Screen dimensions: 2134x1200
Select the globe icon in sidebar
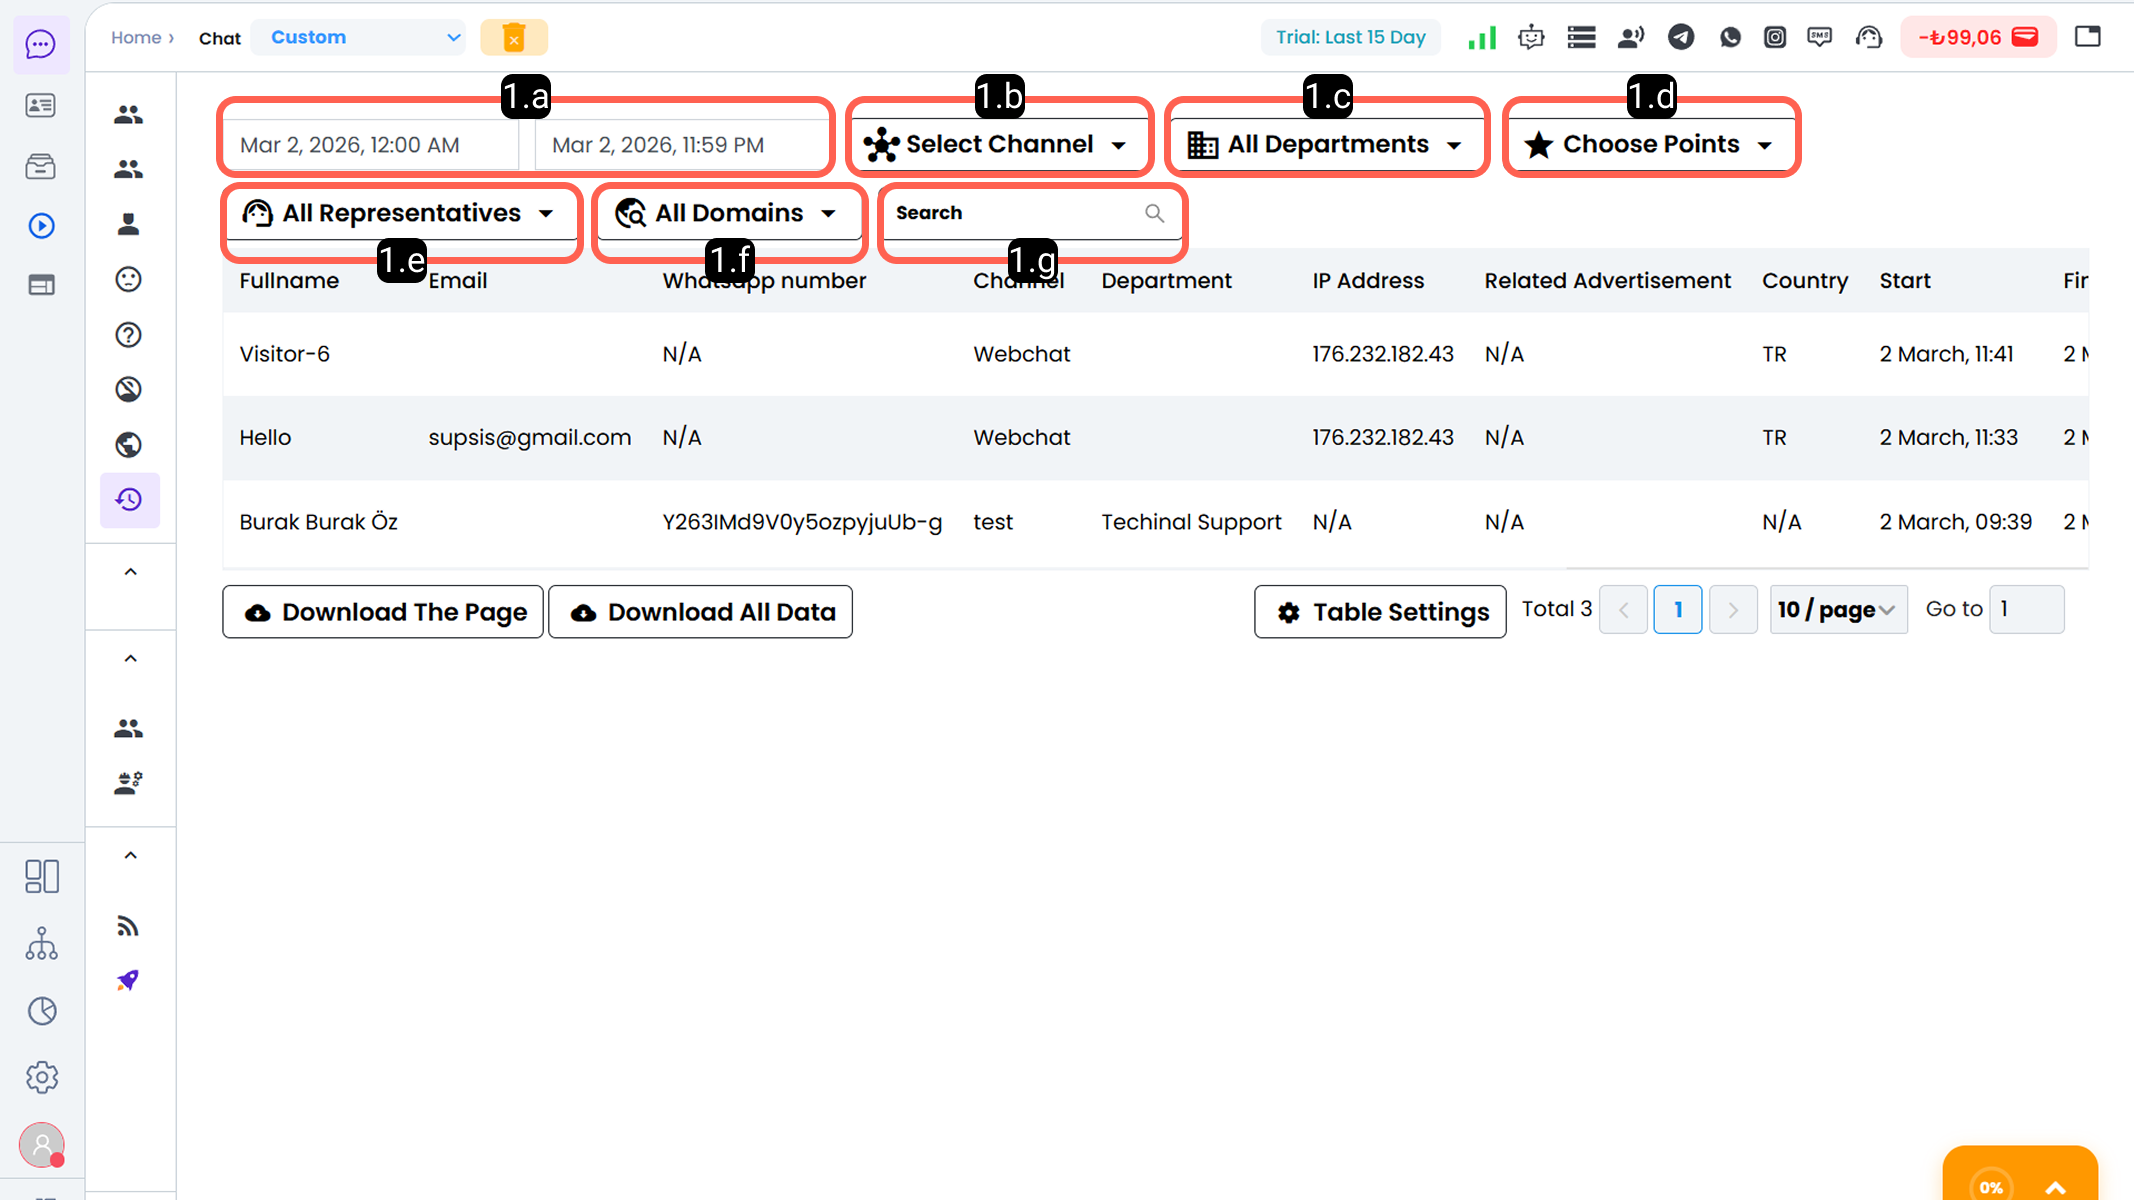[129, 444]
